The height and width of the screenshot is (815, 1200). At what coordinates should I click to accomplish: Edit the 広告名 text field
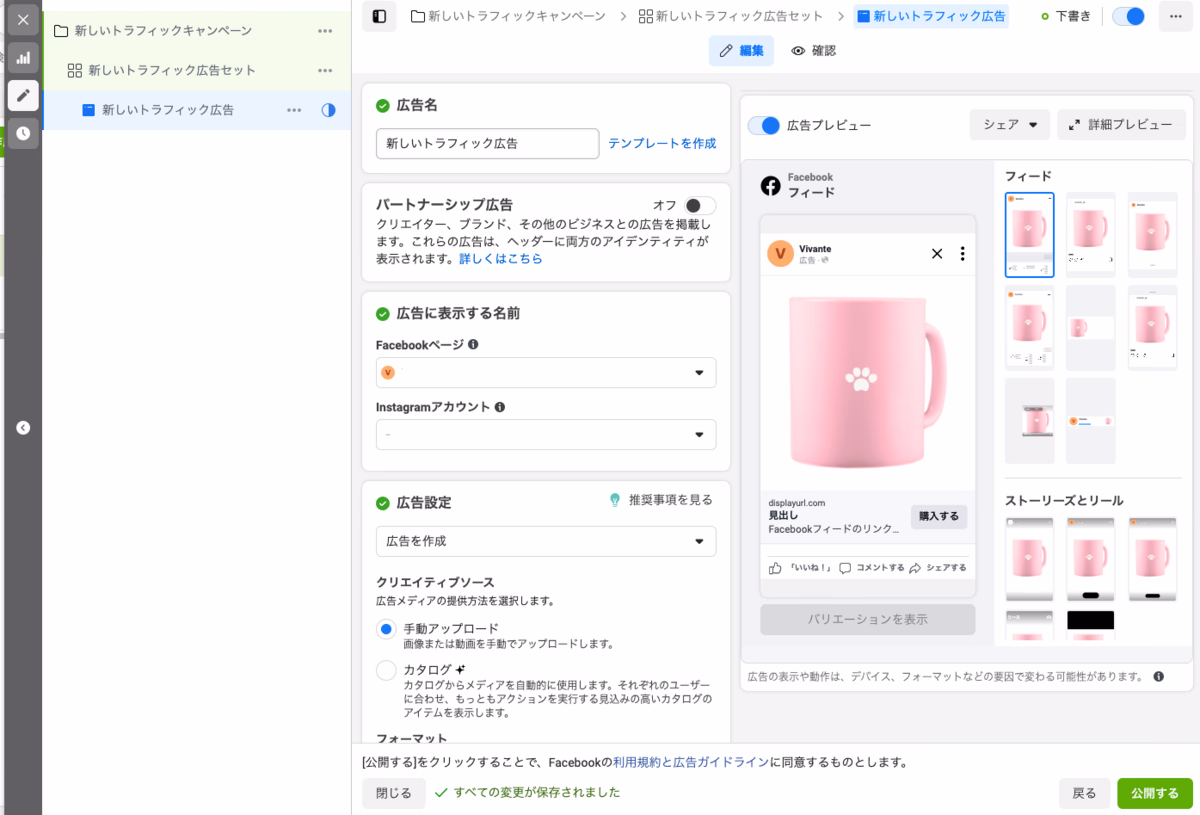[x=488, y=143]
